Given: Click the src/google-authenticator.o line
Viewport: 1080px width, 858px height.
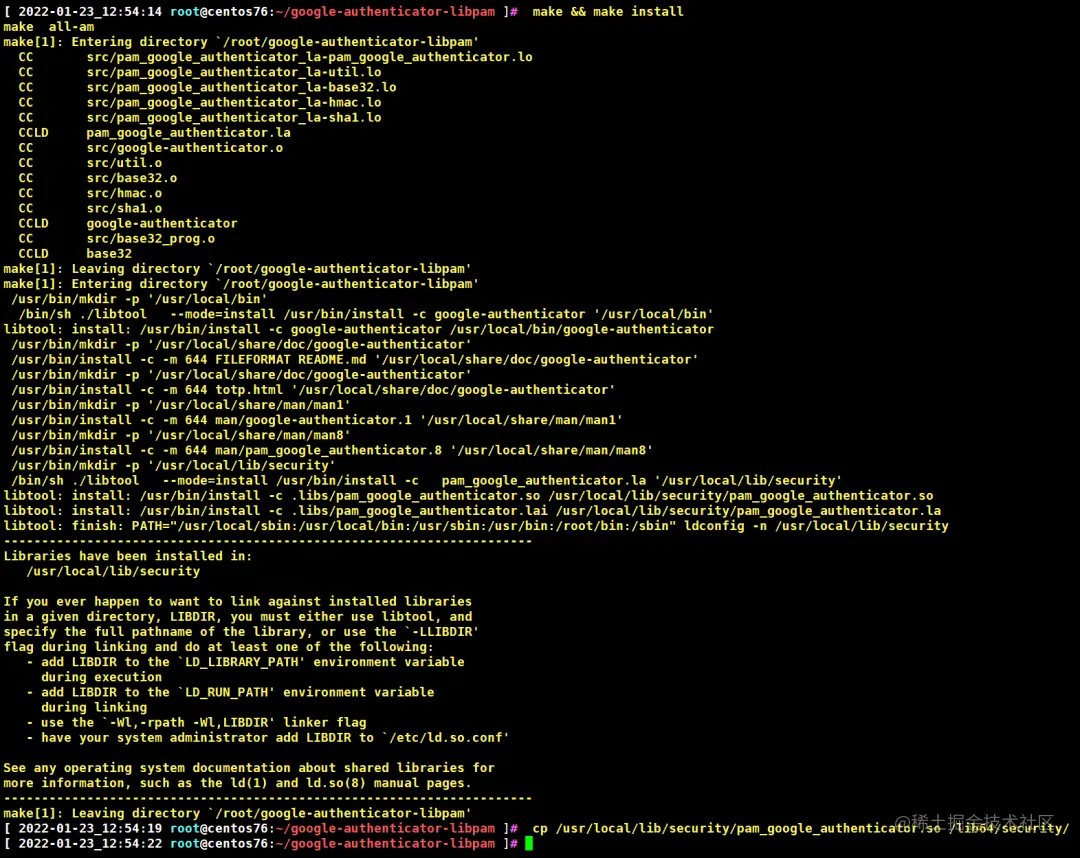Looking at the screenshot, I should [x=151, y=148].
